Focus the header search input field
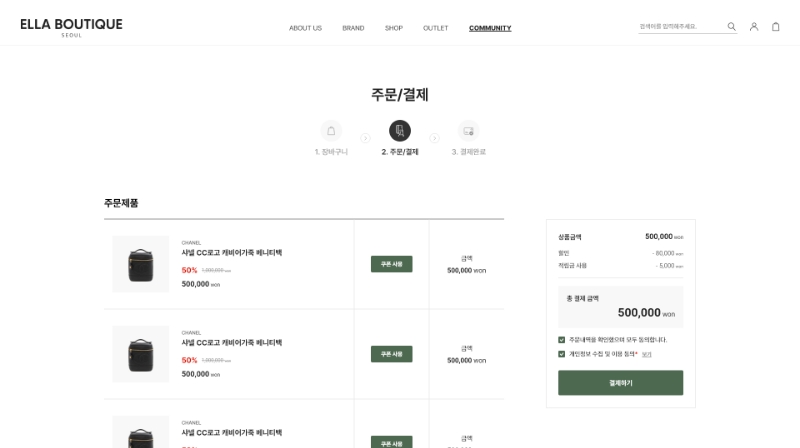800x448 pixels. click(681, 27)
